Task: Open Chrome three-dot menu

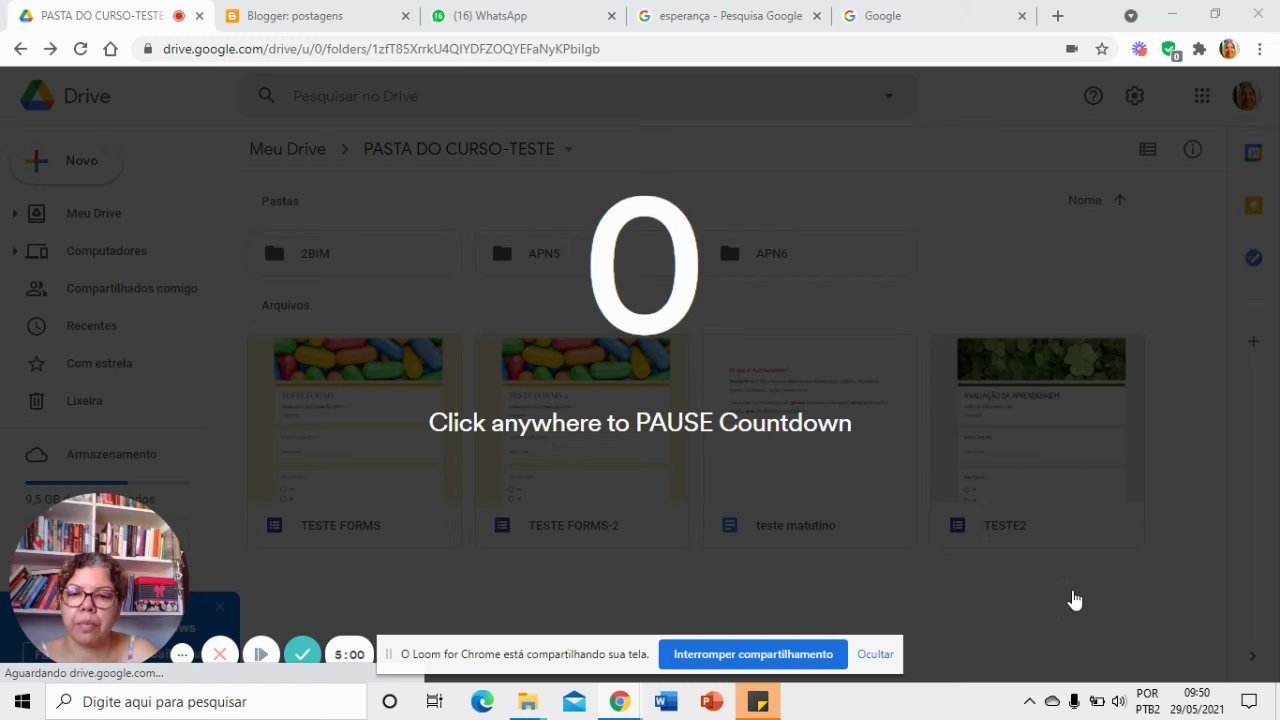Action: tap(1259, 49)
